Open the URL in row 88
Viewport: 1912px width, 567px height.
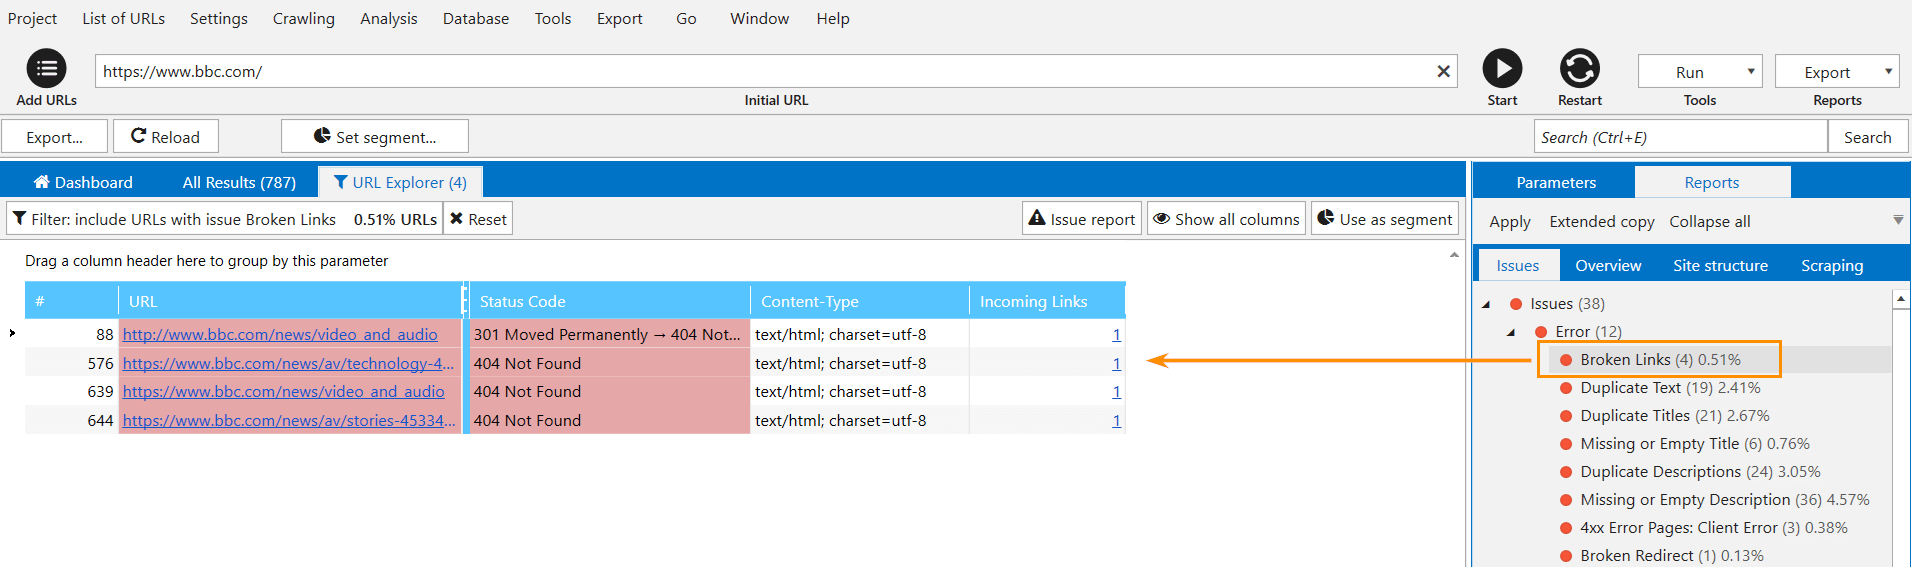tap(280, 334)
